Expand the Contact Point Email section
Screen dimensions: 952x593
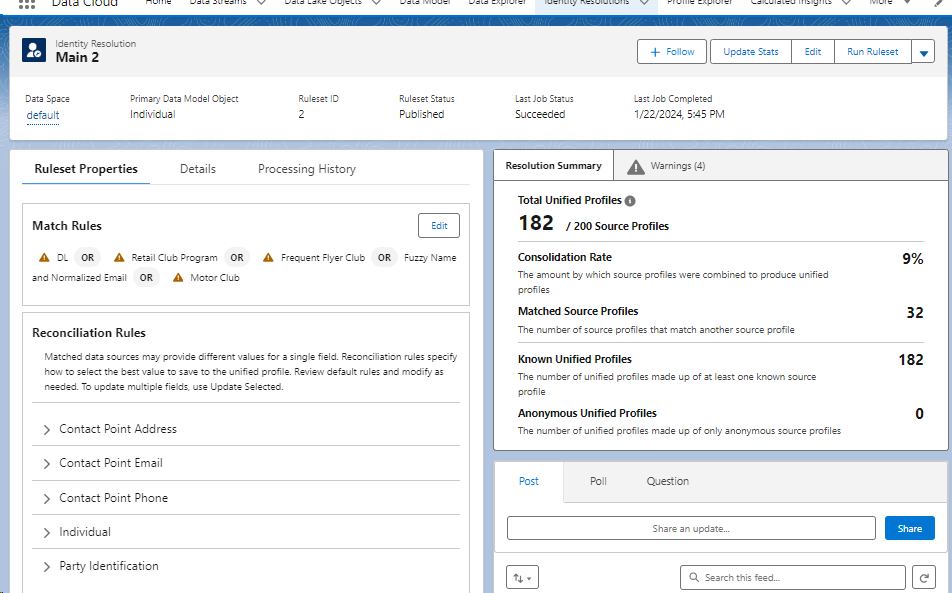[x=47, y=464]
